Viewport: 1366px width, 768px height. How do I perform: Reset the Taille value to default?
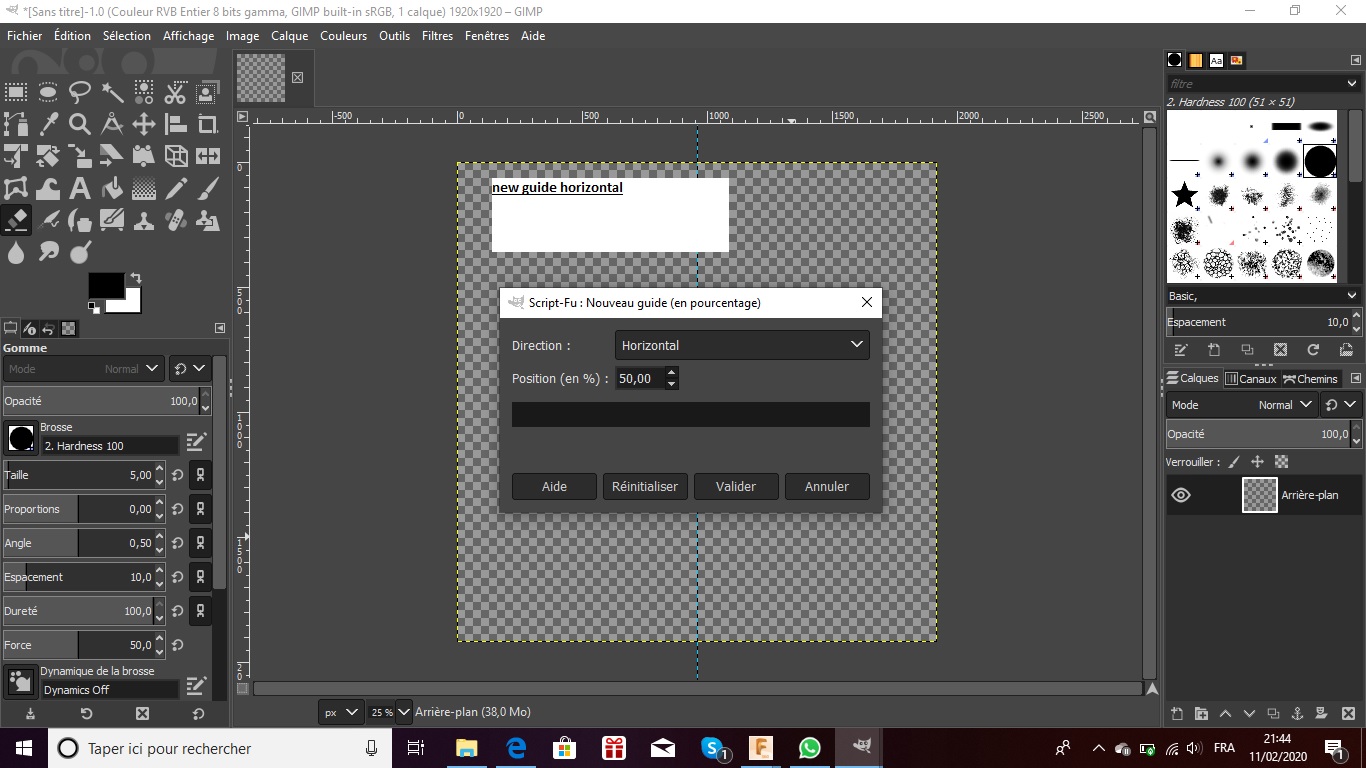(177, 476)
